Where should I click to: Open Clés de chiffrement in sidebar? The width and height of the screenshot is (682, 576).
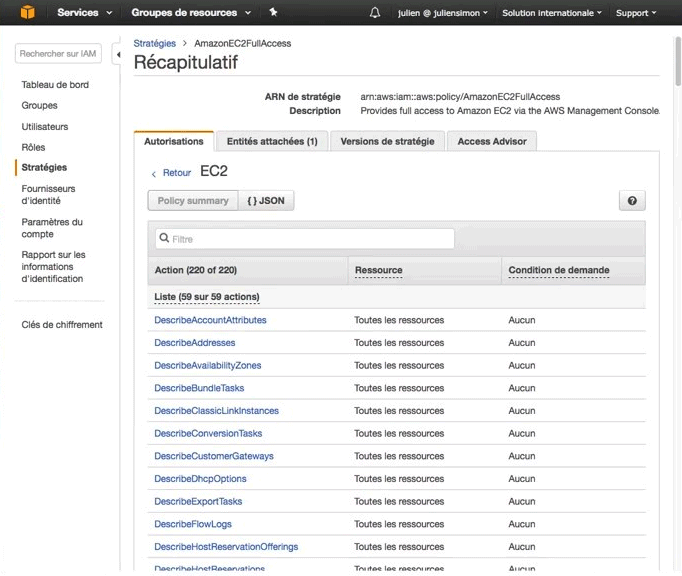click(62, 325)
